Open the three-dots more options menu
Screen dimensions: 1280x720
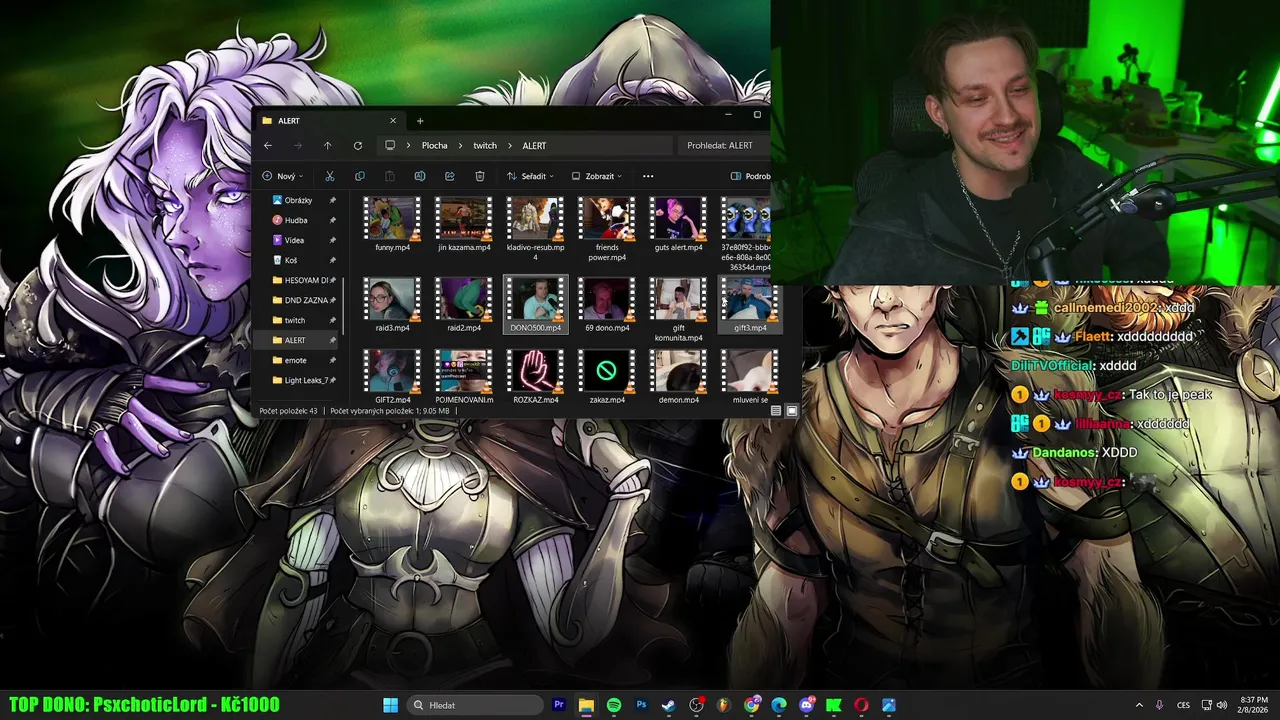point(648,176)
